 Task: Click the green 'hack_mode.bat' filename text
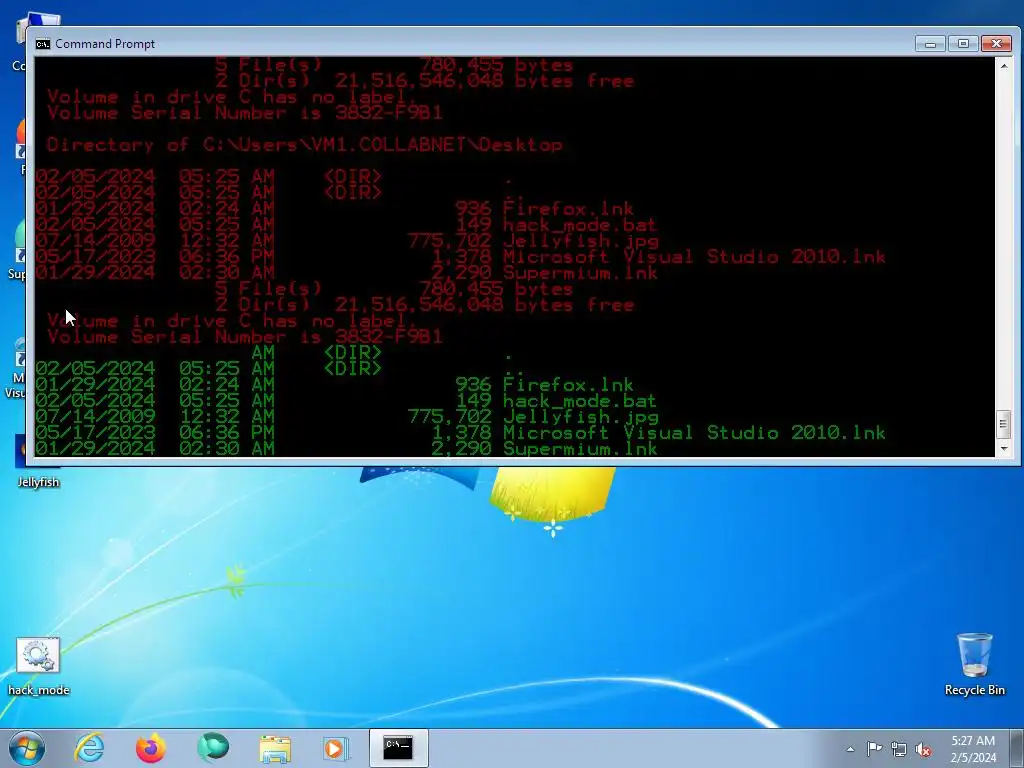pyautogui.click(x=579, y=401)
